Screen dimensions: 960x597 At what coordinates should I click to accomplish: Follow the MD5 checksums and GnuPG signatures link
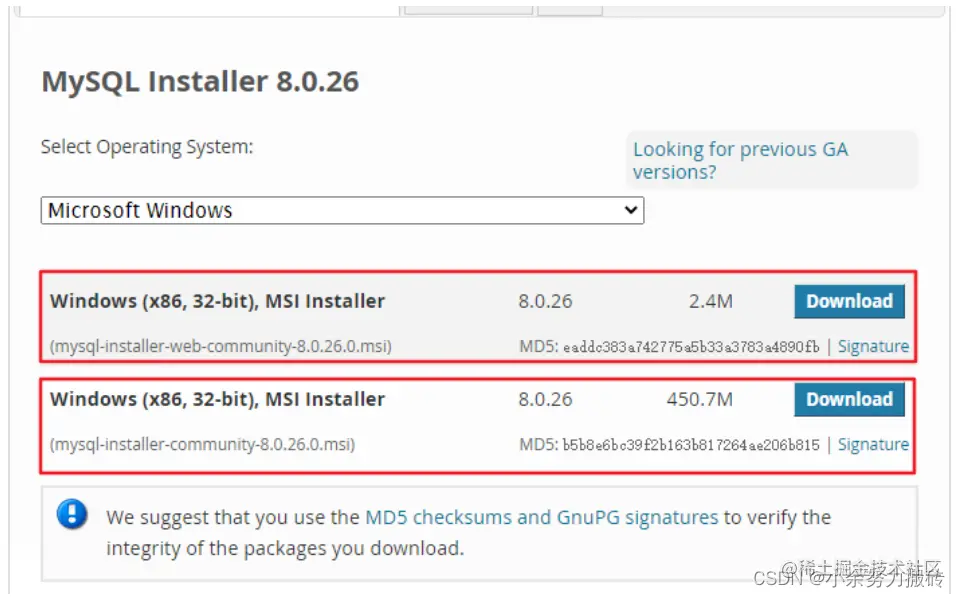click(542, 517)
